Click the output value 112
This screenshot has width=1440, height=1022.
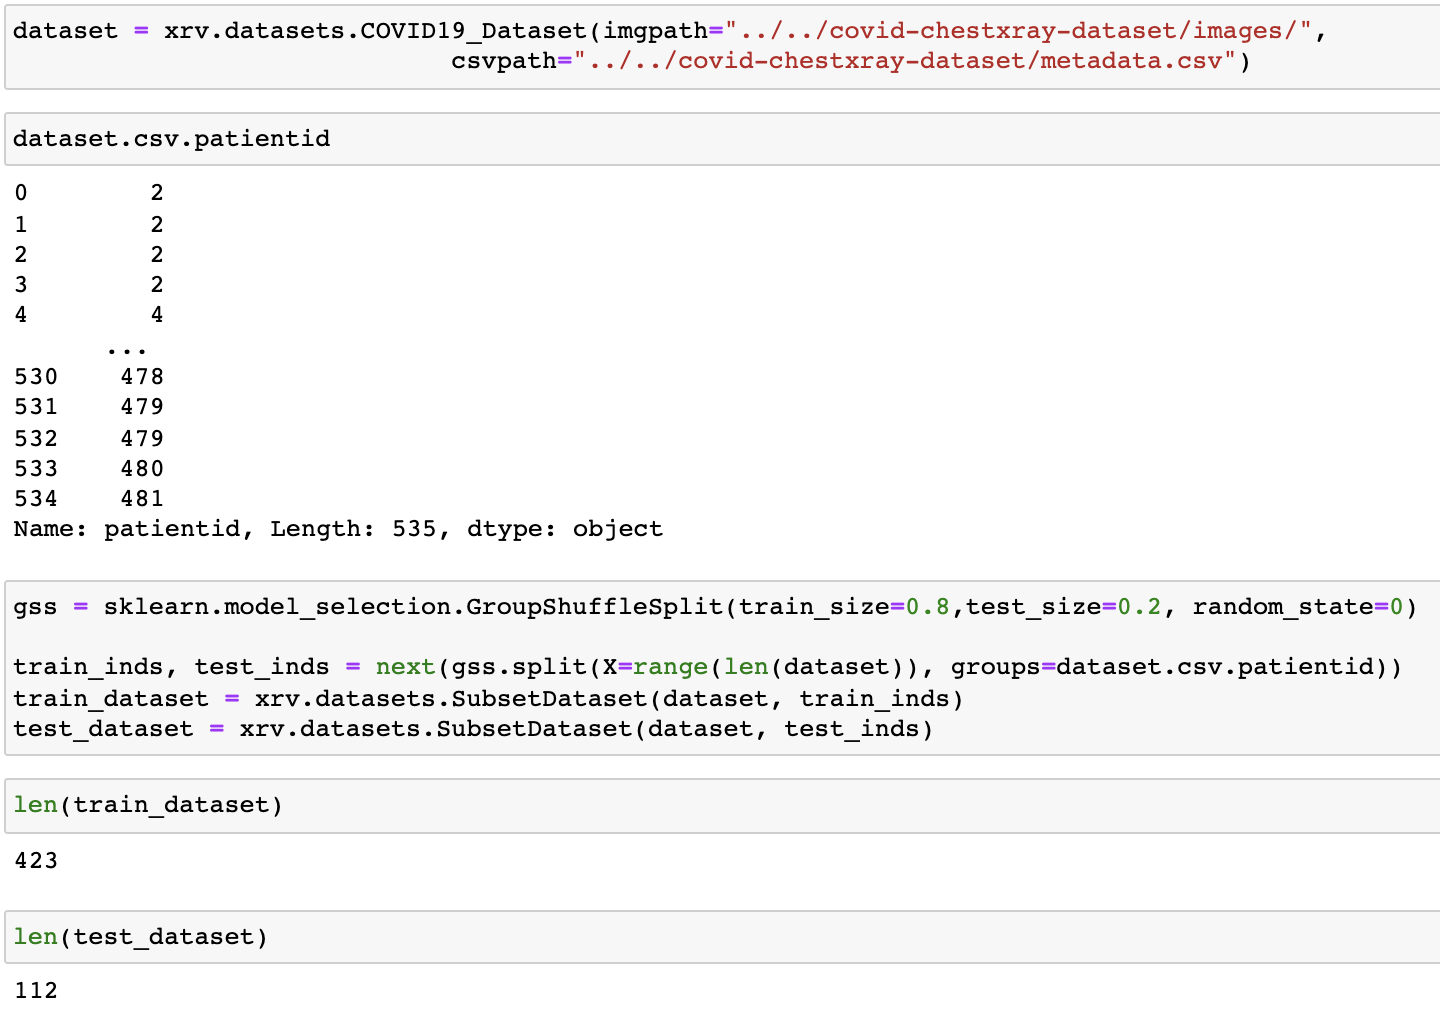(37, 990)
